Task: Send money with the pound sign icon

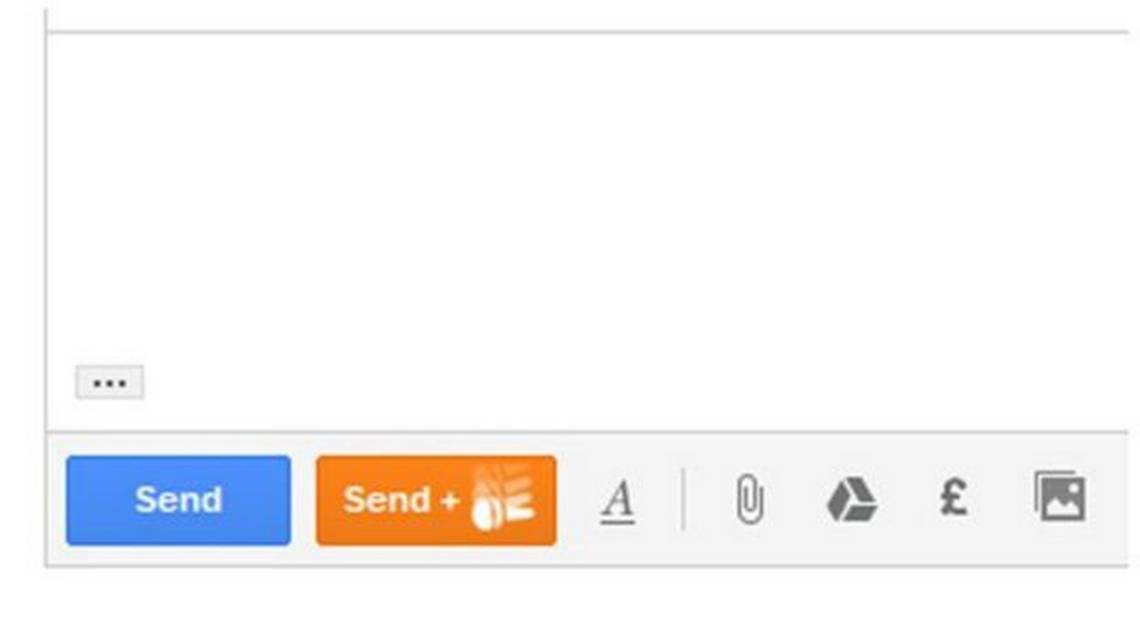Action: 954,498
